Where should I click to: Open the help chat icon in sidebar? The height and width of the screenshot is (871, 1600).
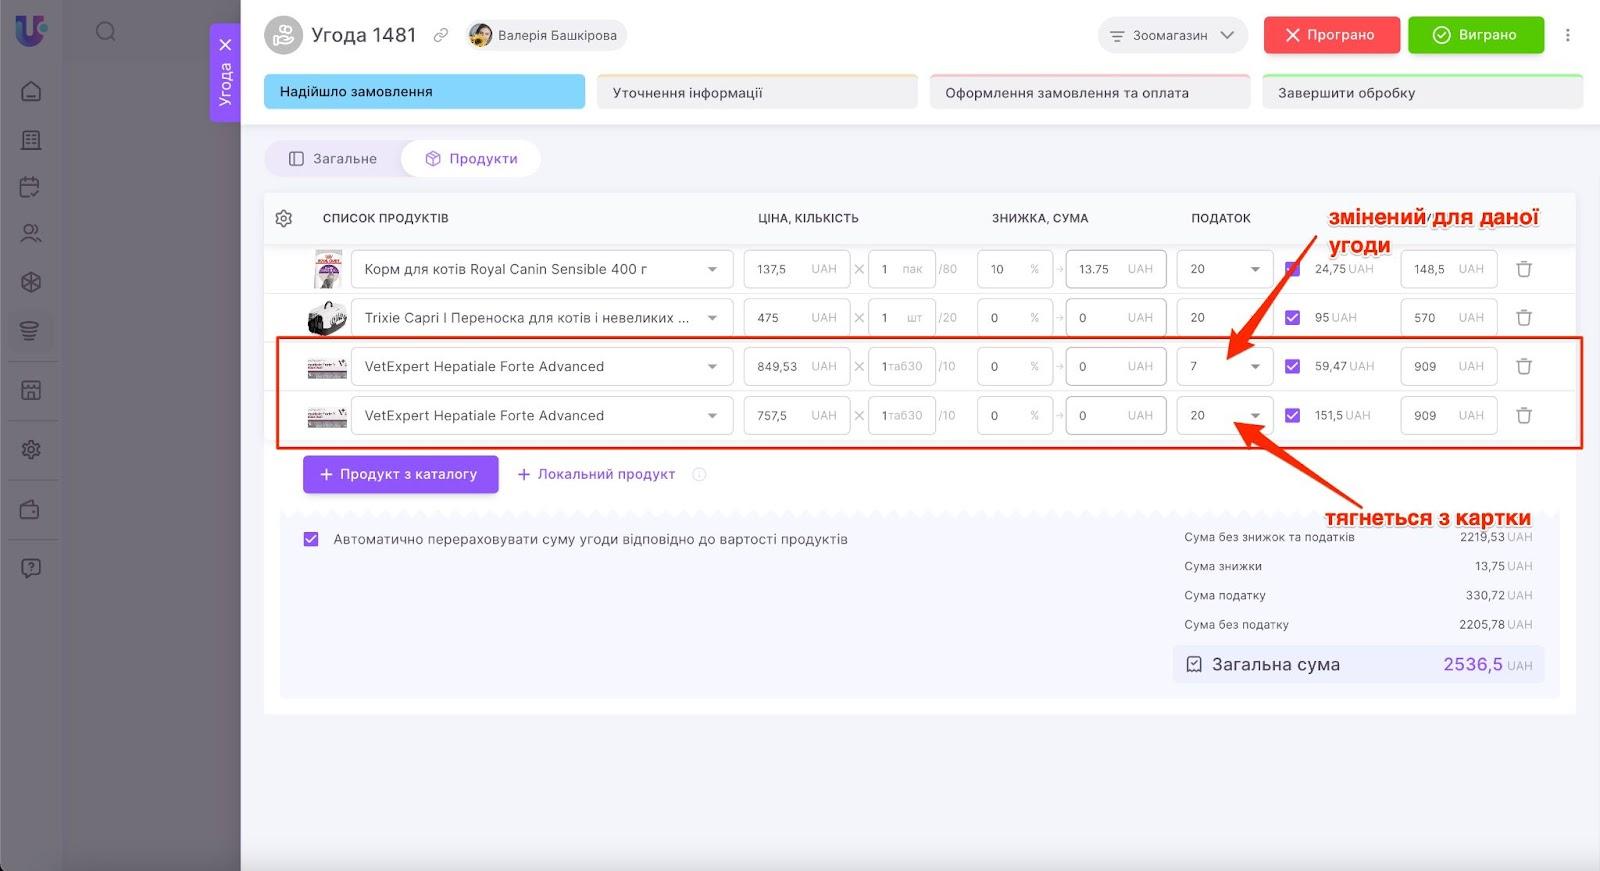31,568
